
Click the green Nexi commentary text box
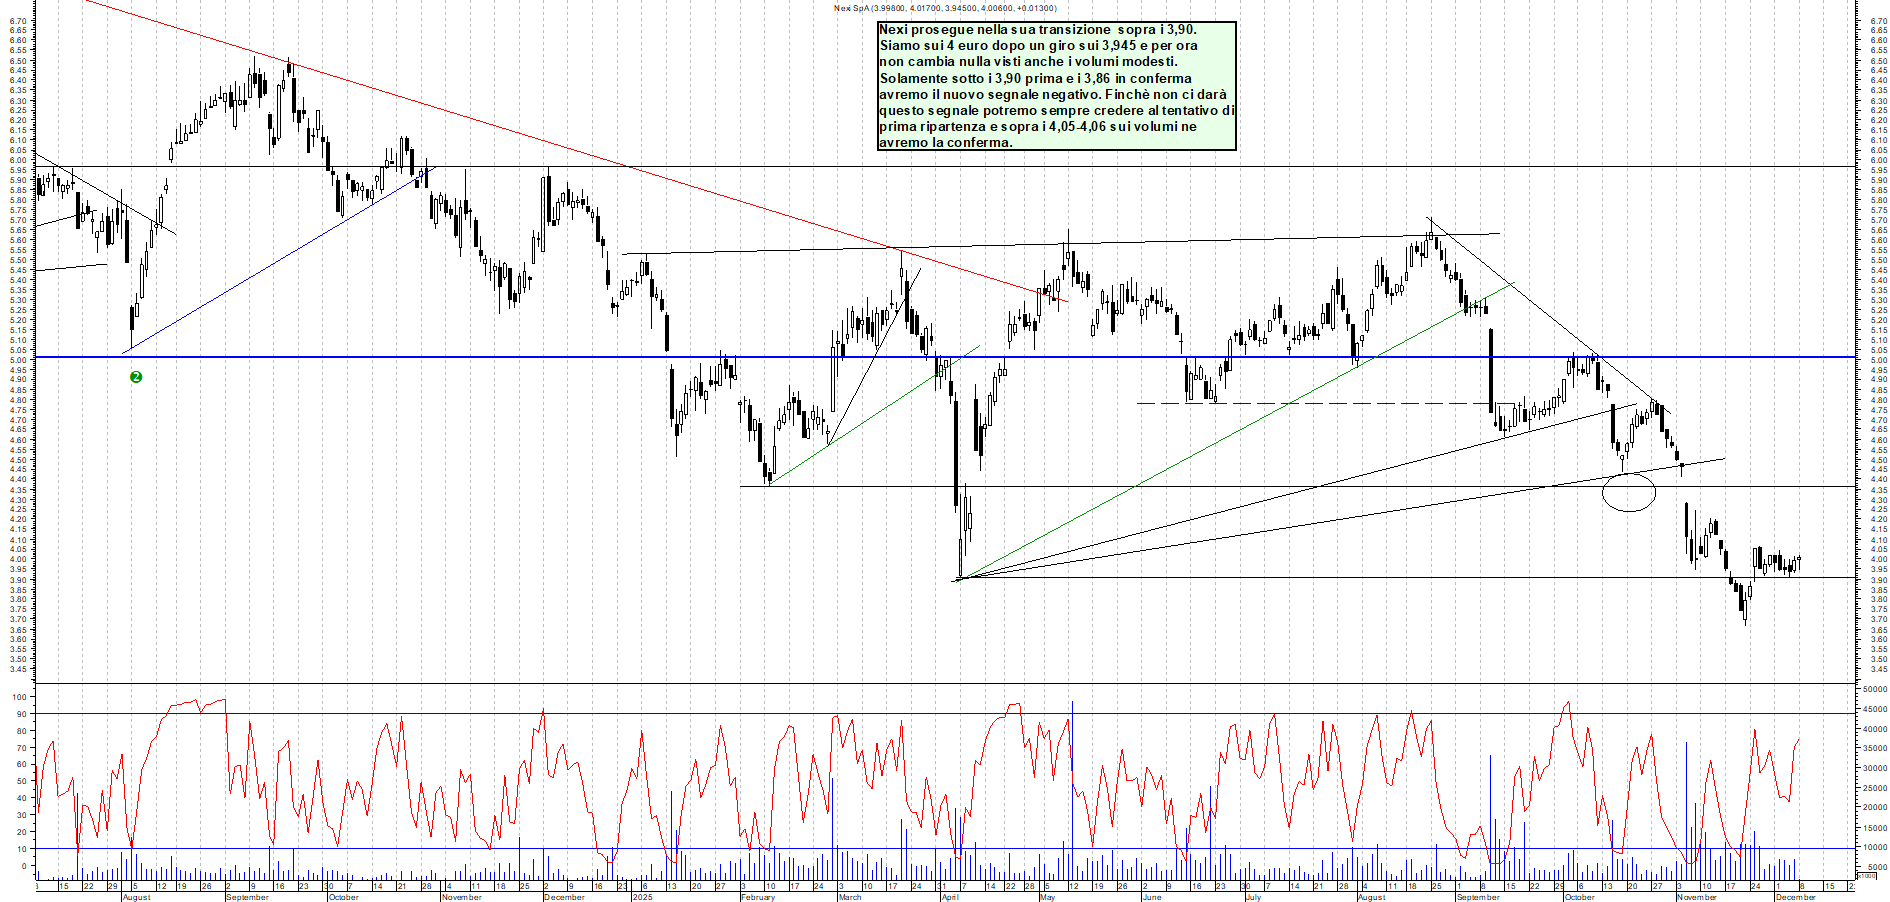click(x=1056, y=86)
